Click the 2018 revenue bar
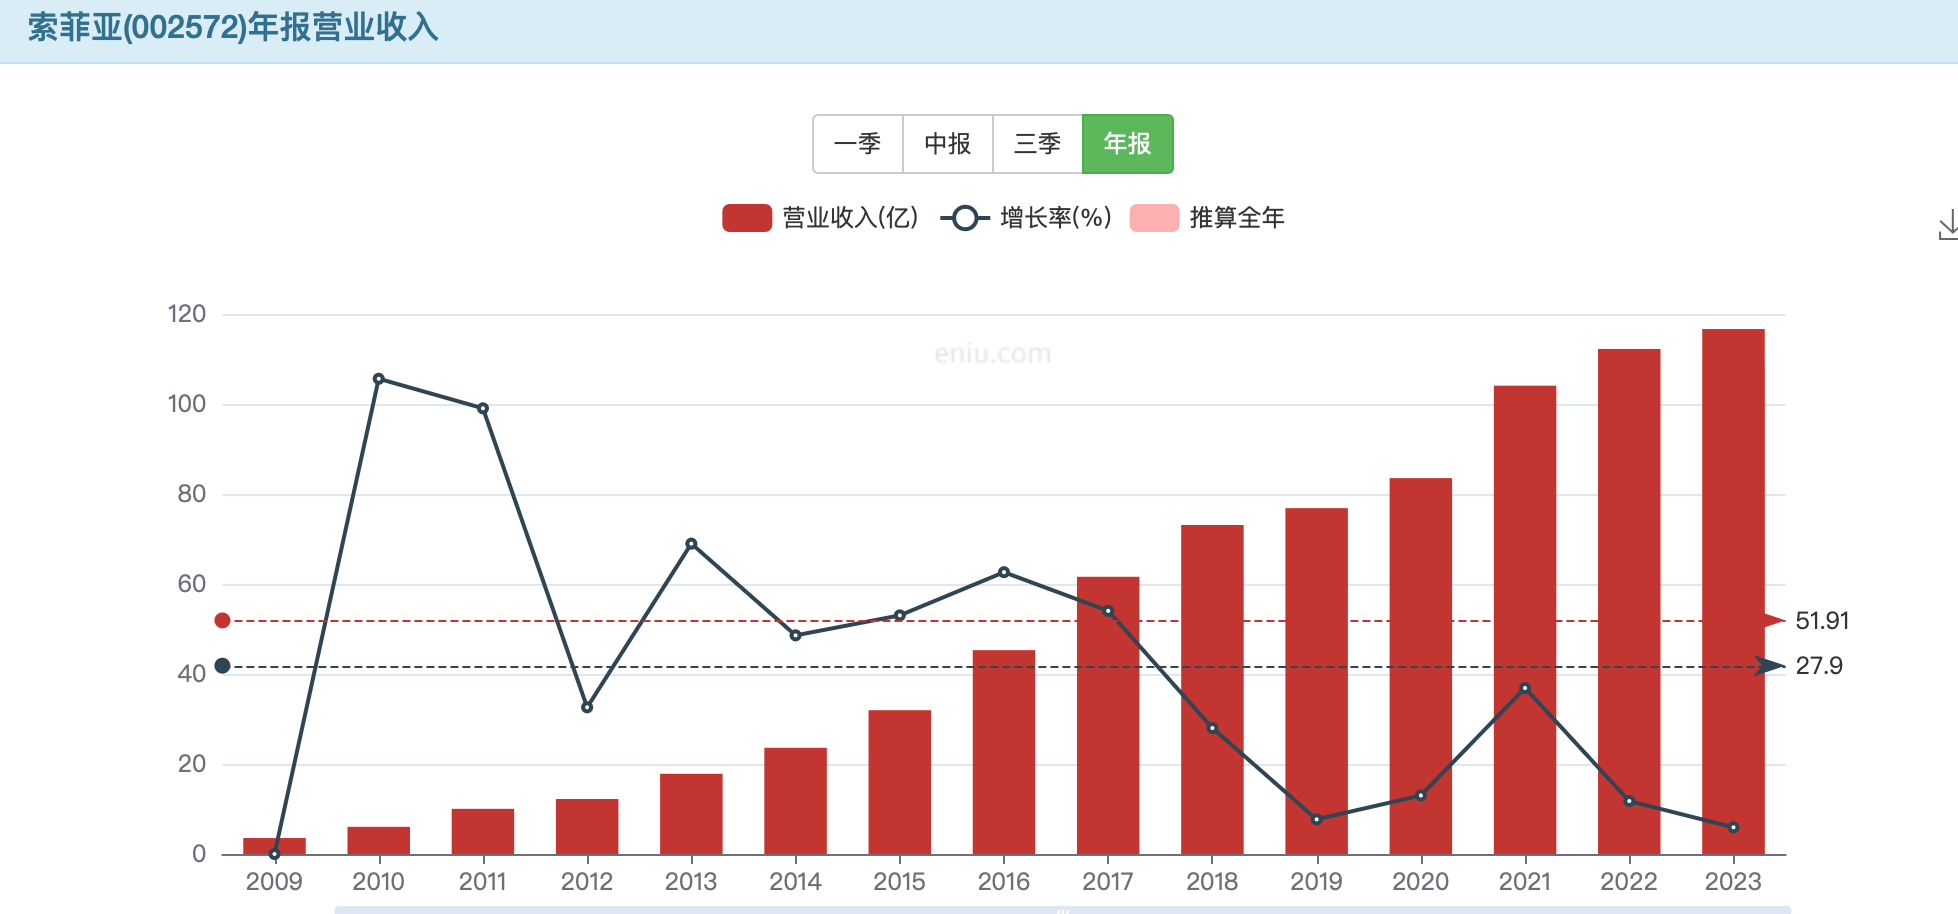 pyautogui.click(x=1212, y=689)
